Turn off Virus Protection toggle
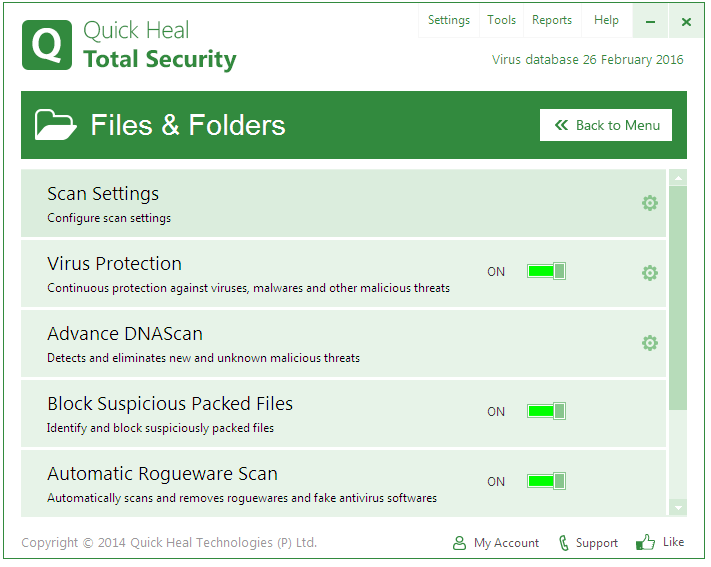711x567 pixels. point(546,271)
